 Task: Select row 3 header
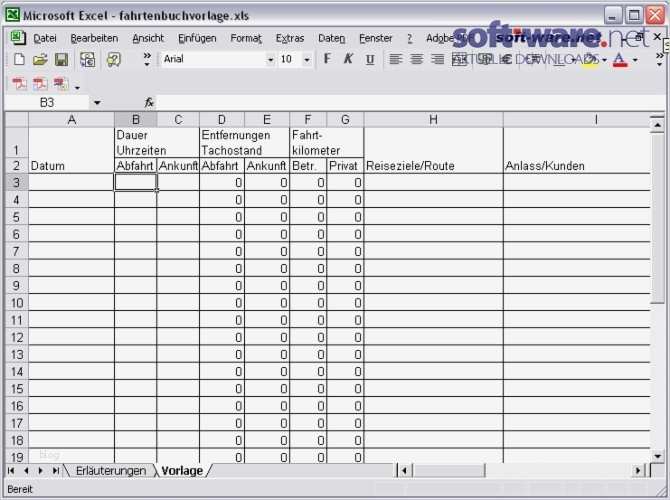17,182
